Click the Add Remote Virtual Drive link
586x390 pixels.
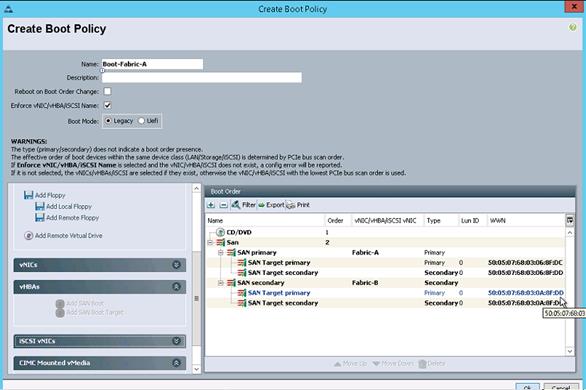click(x=68, y=235)
